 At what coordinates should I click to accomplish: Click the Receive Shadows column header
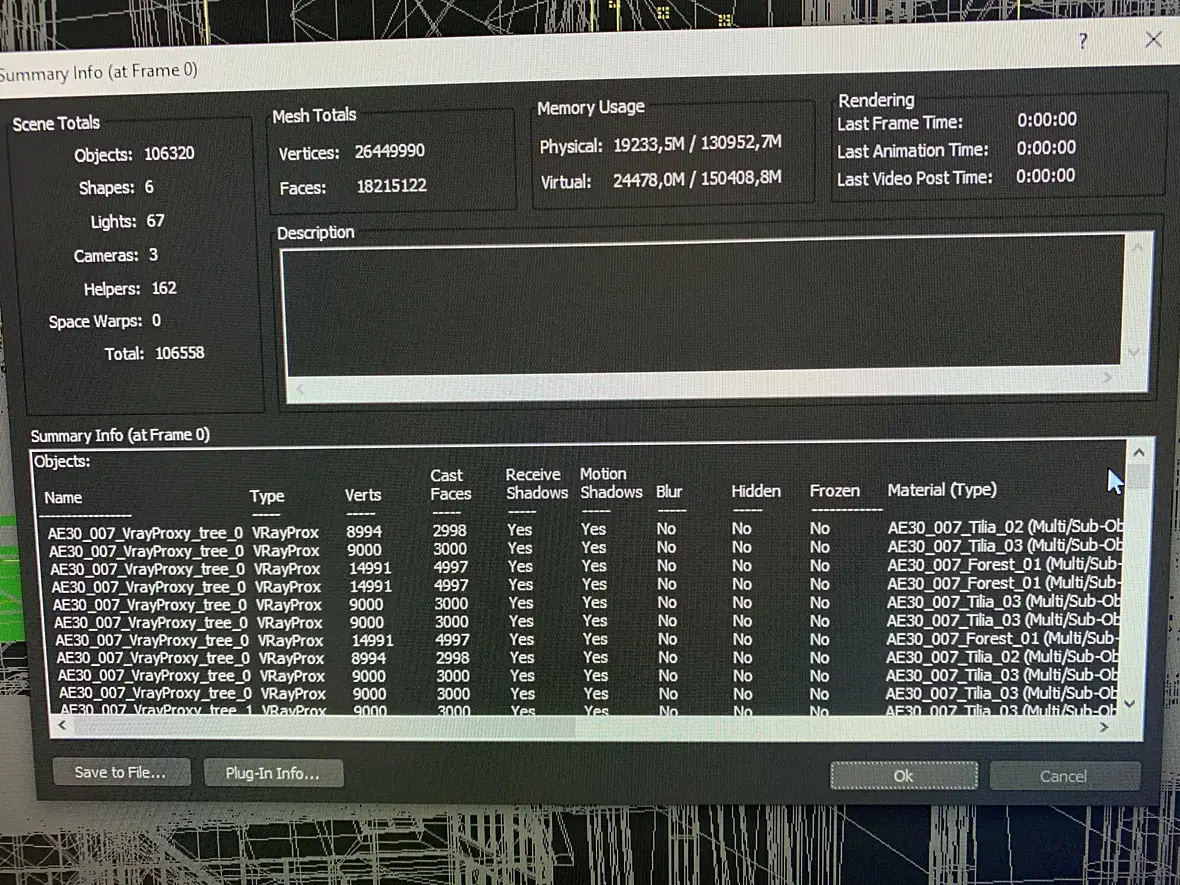tap(537, 484)
